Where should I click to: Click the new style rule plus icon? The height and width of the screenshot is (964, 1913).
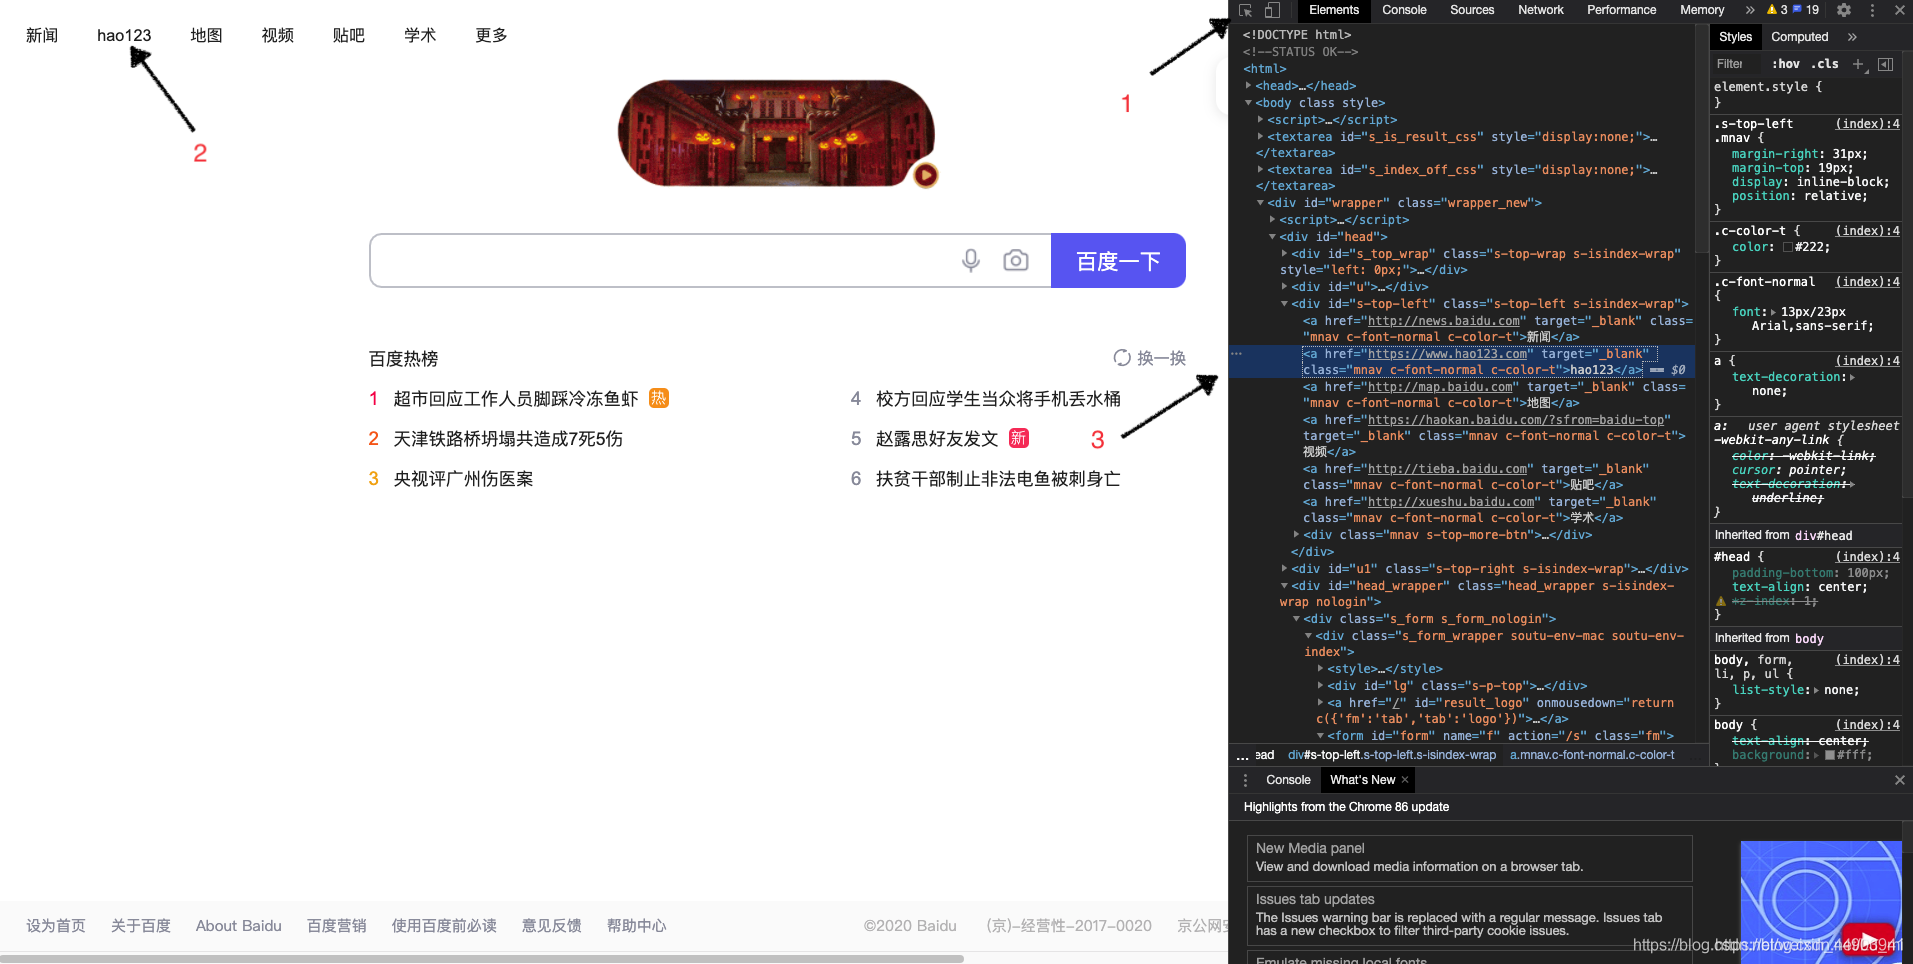(x=1858, y=64)
